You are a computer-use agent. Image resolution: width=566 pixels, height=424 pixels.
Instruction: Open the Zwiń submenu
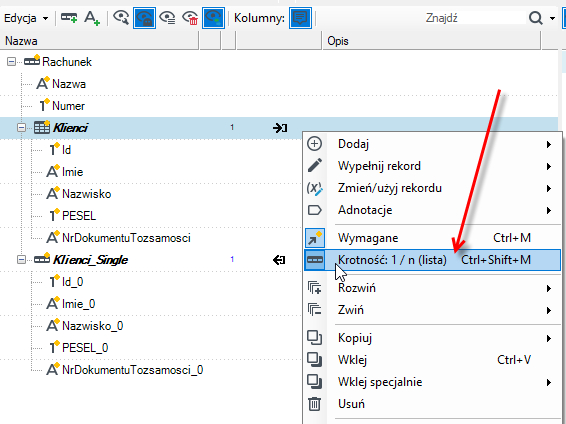(432, 310)
